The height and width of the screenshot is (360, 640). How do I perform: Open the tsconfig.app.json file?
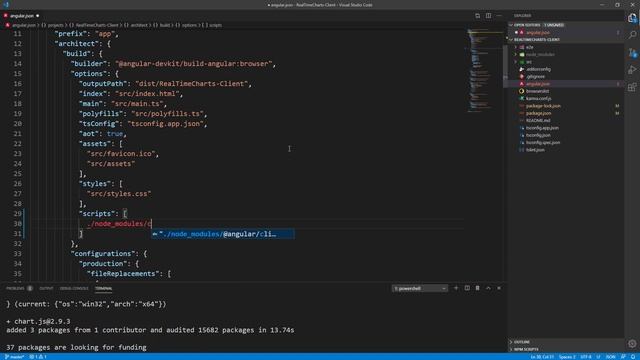[x=542, y=128]
